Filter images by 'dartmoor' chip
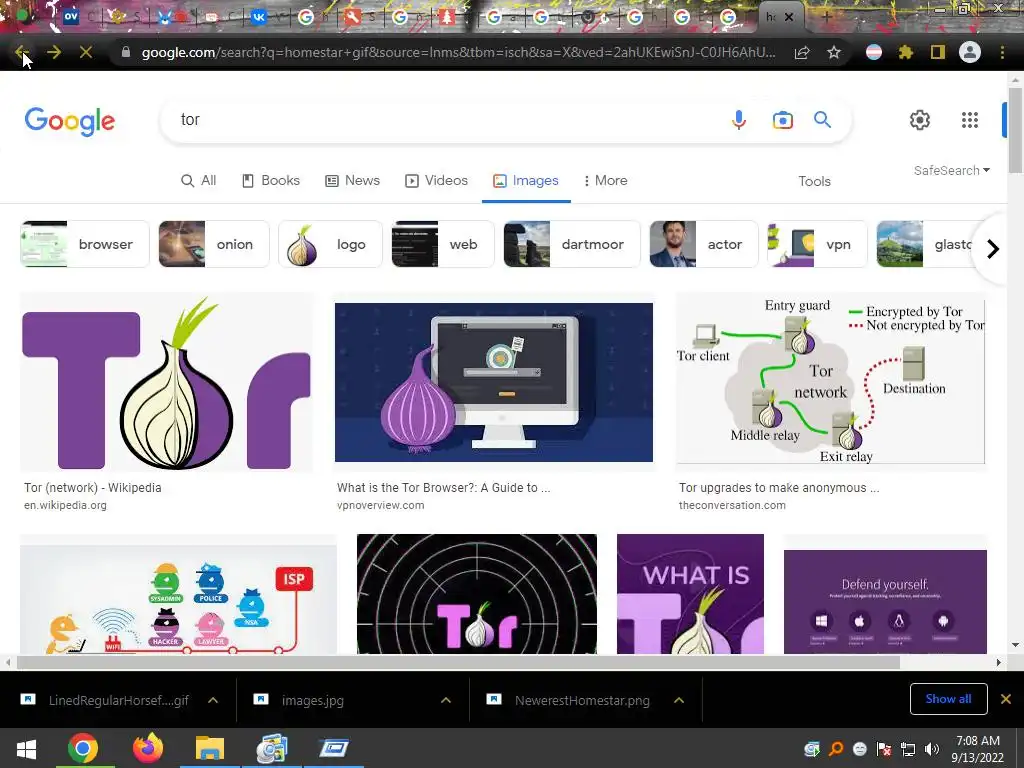The width and height of the screenshot is (1024, 768). (x=571, y=244)
